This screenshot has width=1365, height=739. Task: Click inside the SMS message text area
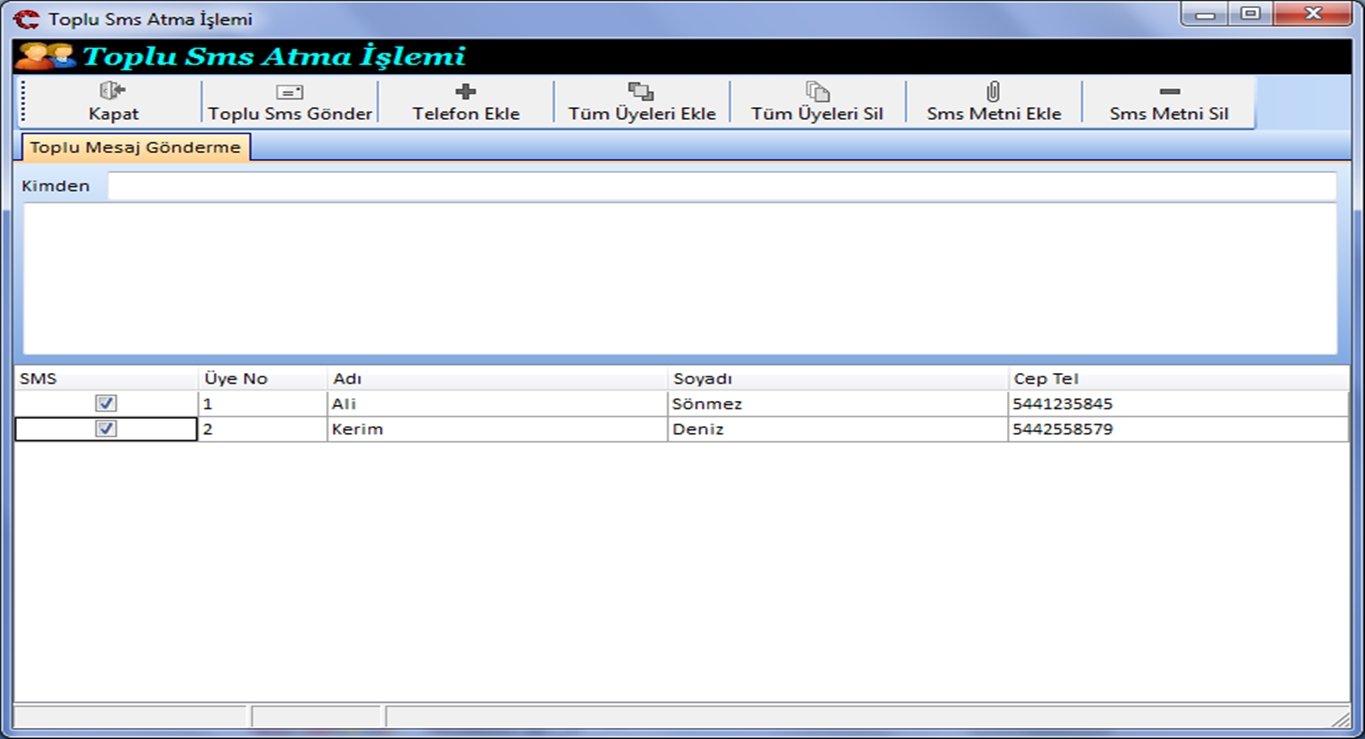click(x=680, y=279)
